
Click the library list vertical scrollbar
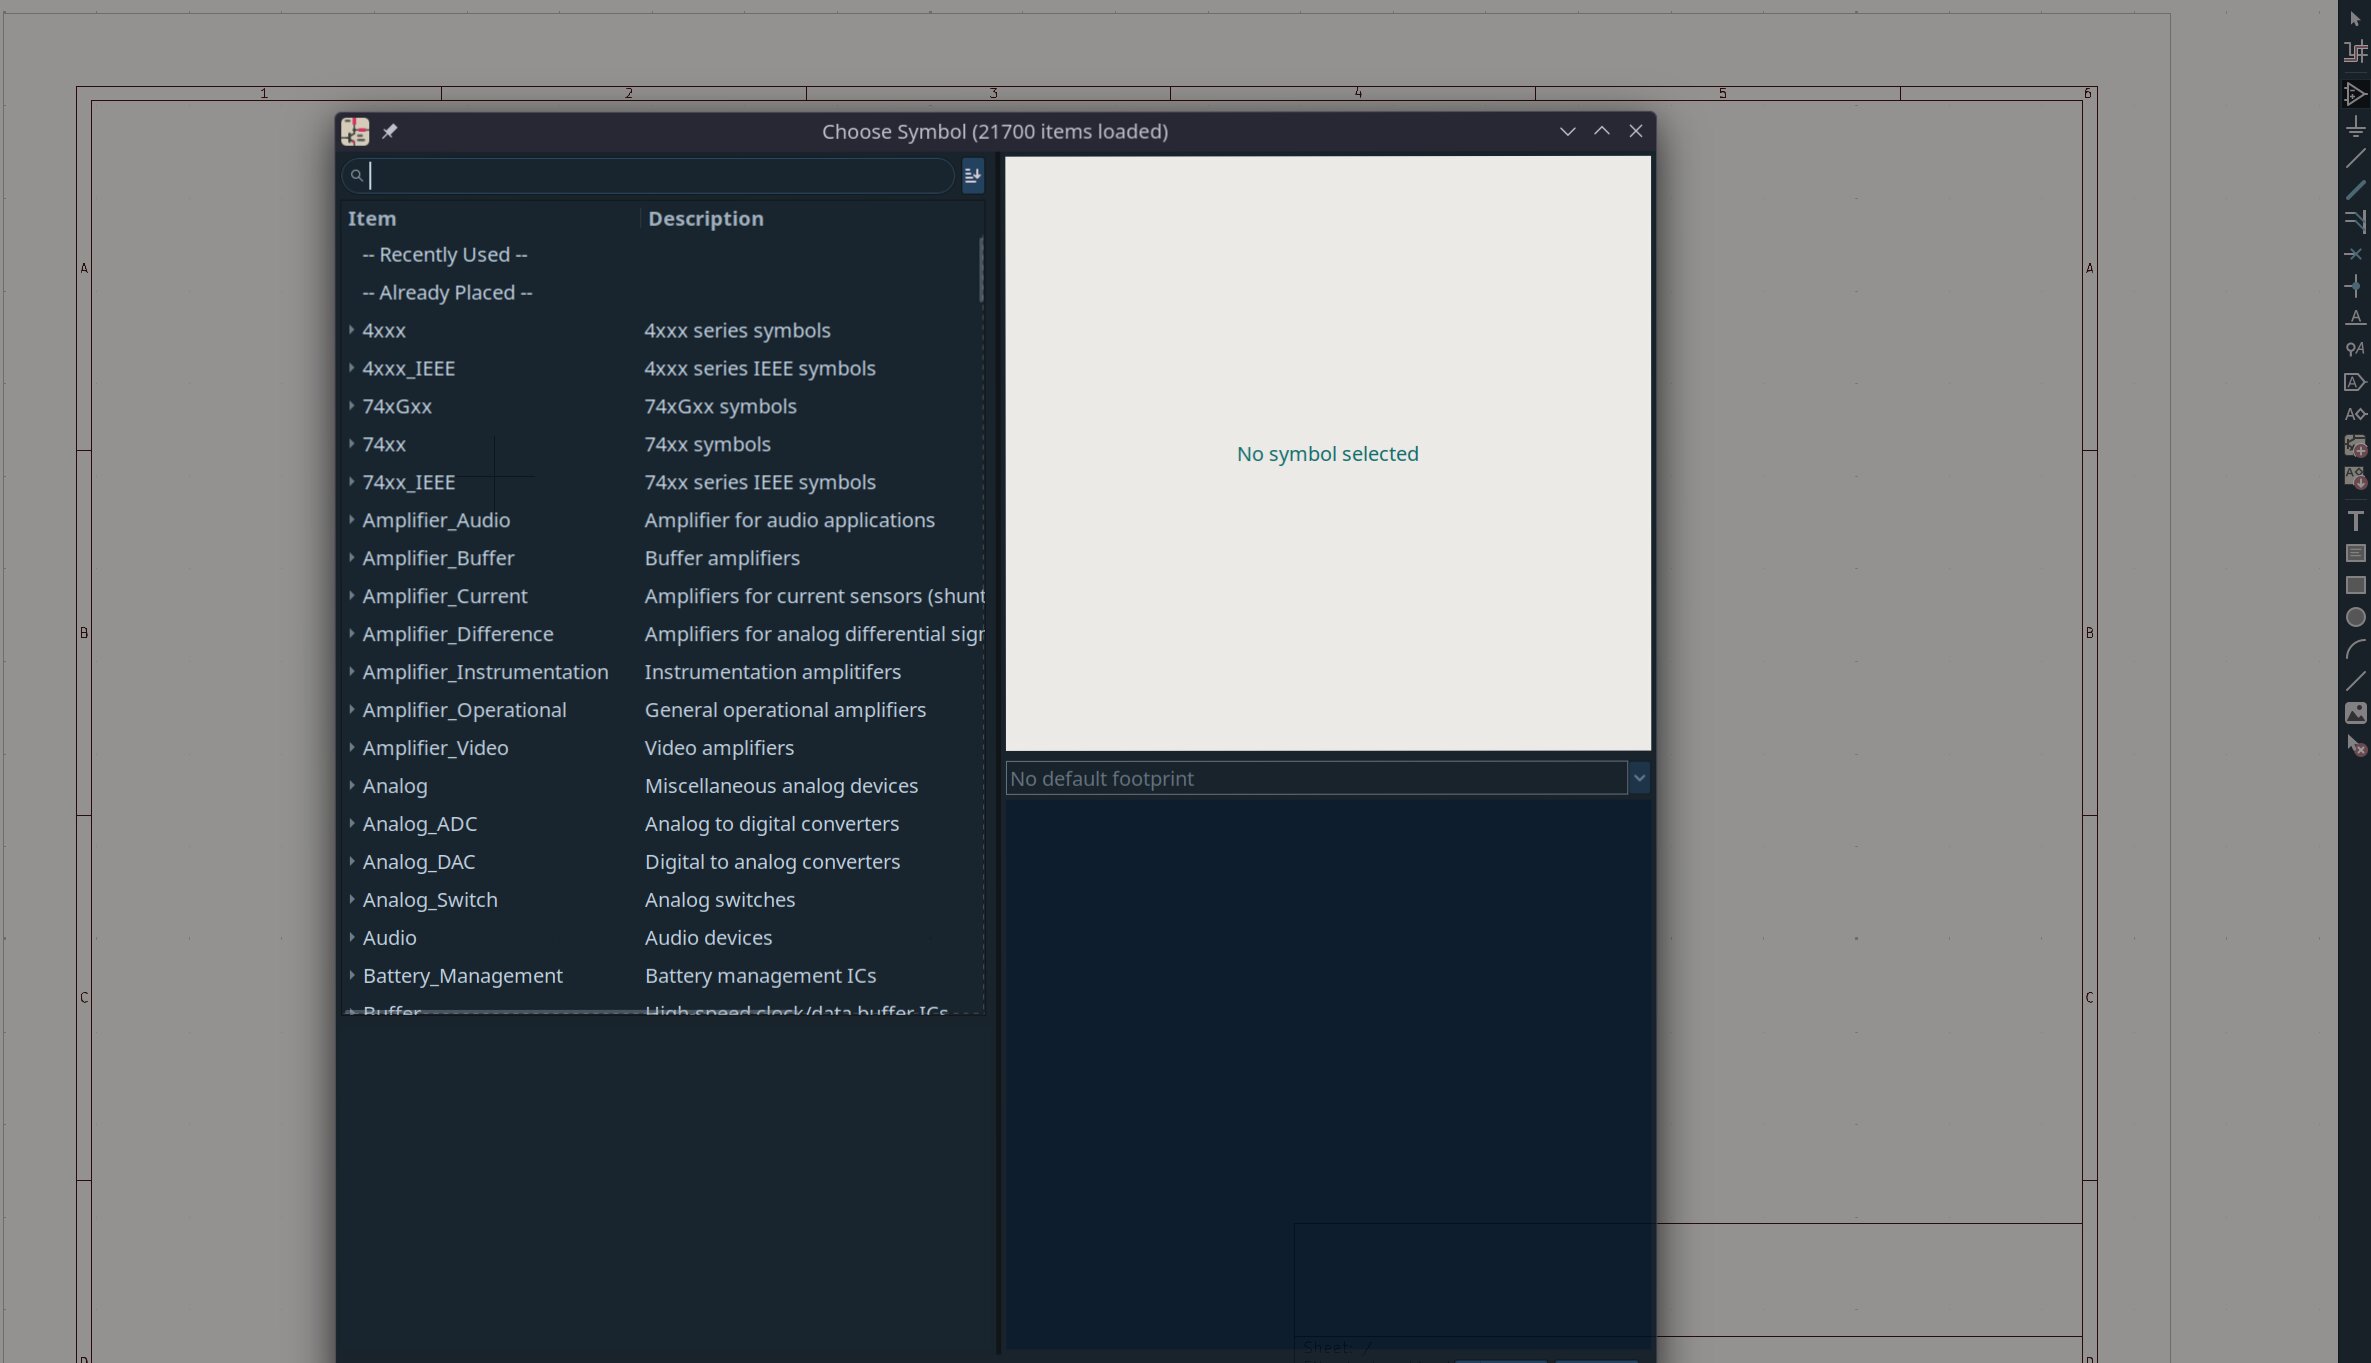981,270
